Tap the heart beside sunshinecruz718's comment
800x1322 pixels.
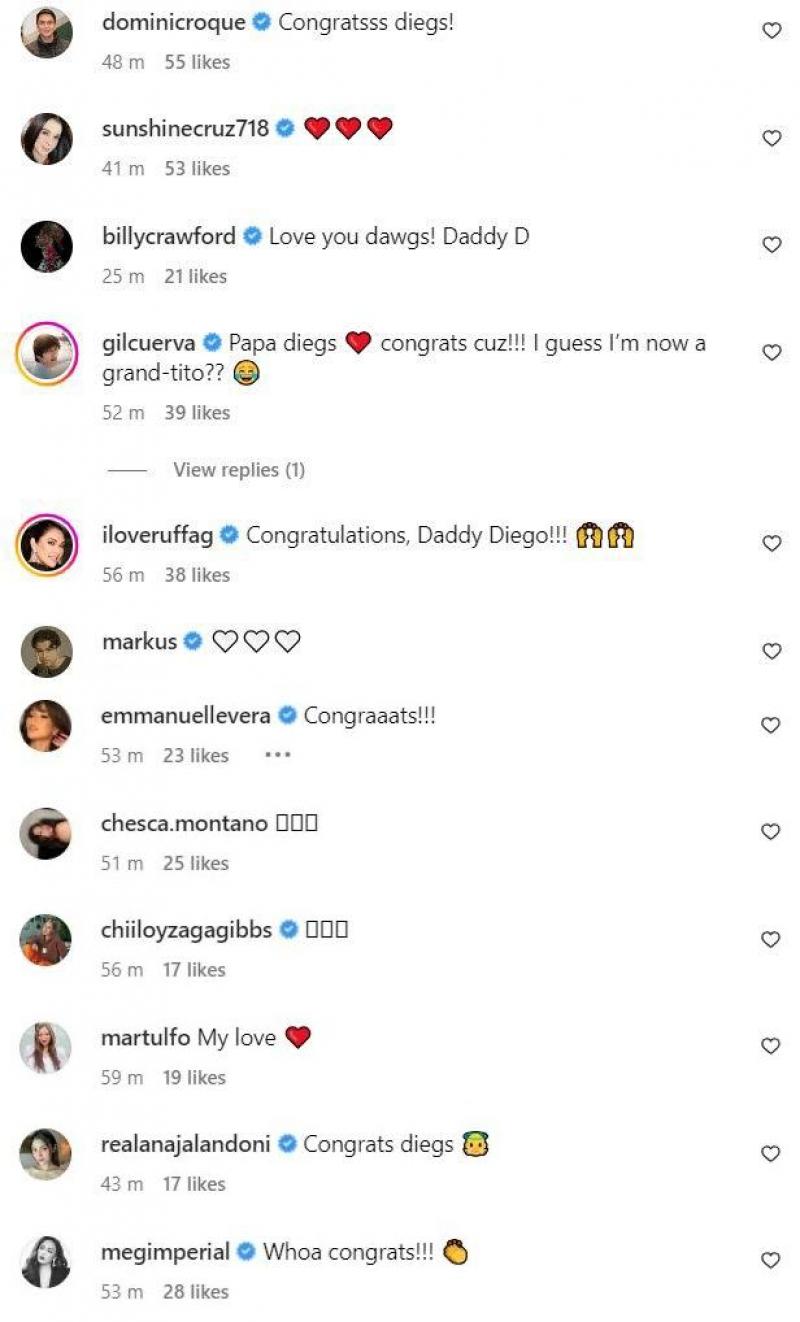(x=771, y=138)
